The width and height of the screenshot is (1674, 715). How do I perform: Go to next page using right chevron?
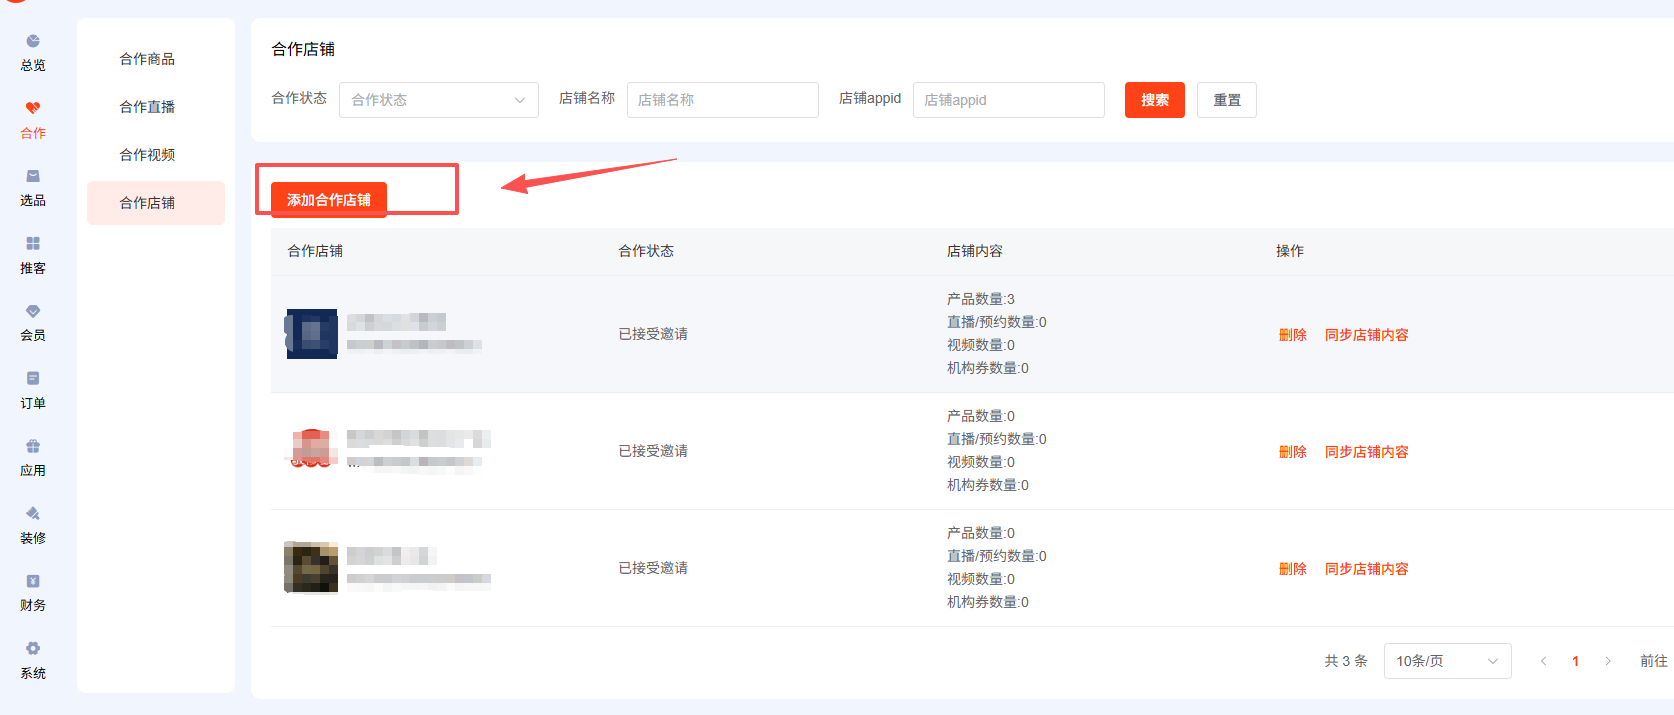point(1607,661)
